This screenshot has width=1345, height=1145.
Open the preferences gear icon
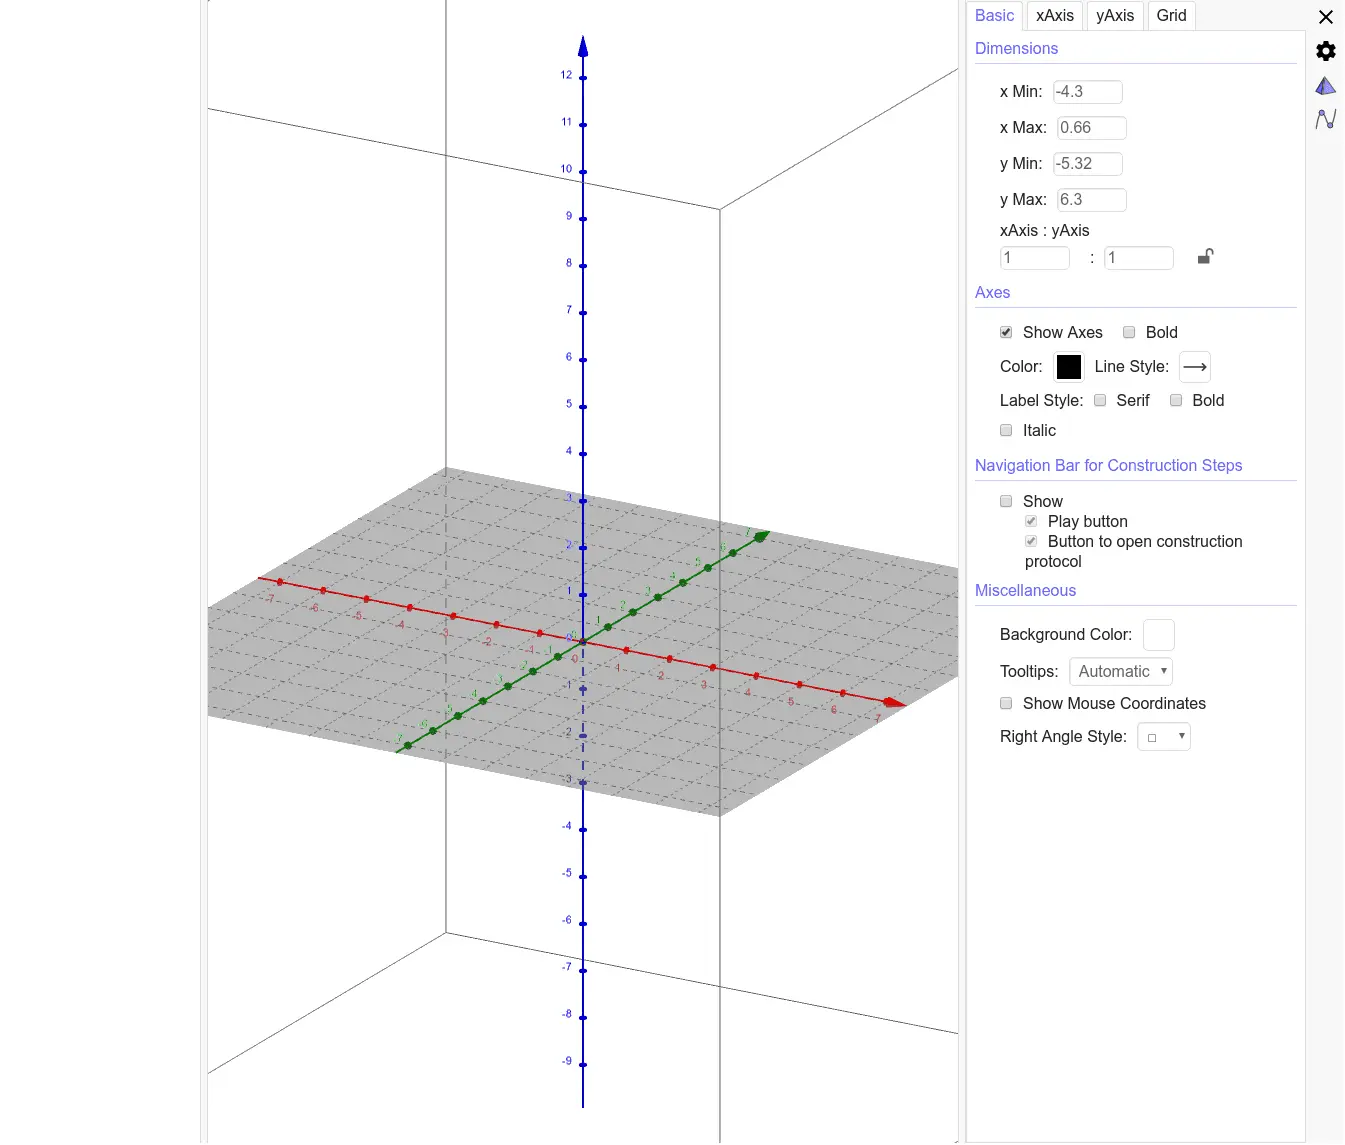pyautogui.click(x=1325, y=51)
